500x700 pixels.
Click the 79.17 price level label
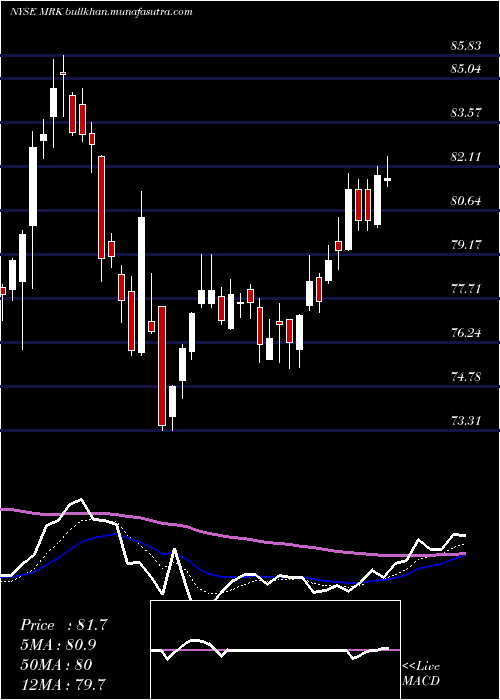467,245
